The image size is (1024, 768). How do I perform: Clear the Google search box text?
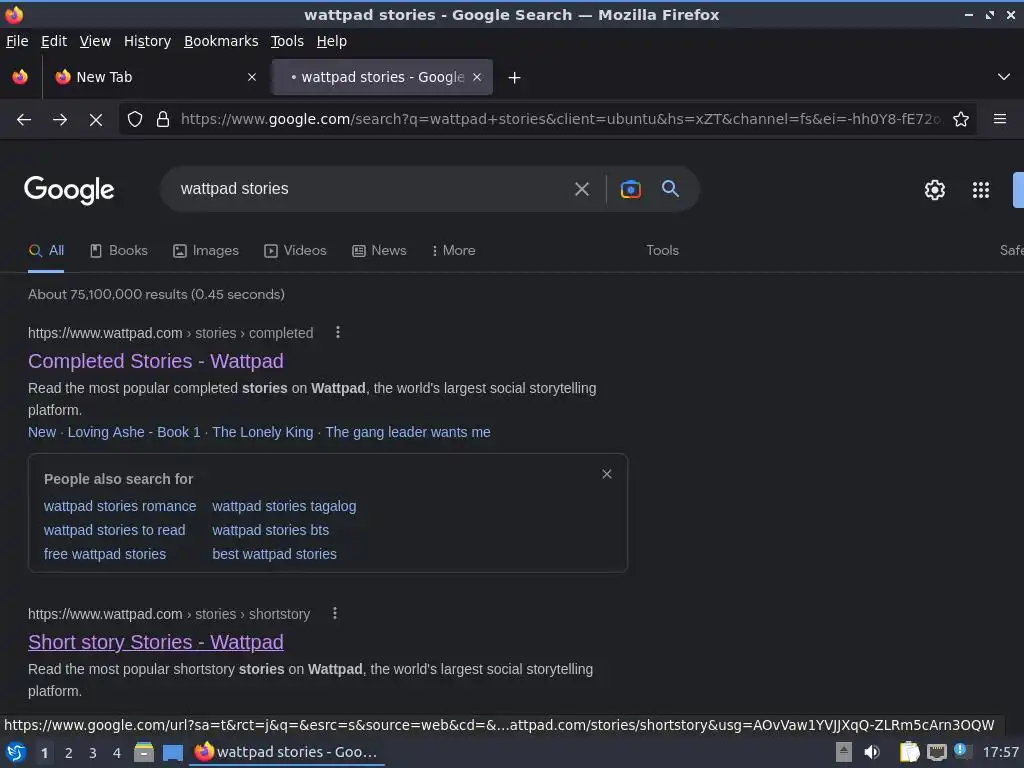click(x=581, y=189)
